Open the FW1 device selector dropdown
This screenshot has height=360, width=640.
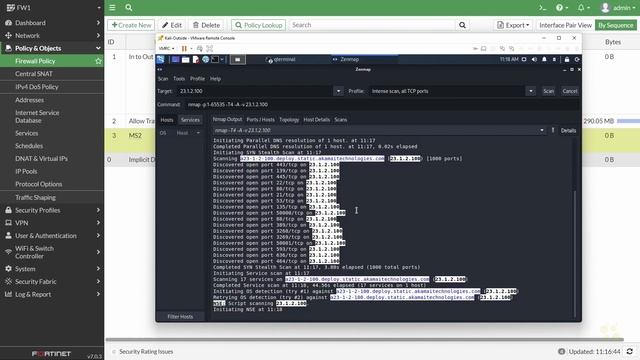[x=52, y=7]
